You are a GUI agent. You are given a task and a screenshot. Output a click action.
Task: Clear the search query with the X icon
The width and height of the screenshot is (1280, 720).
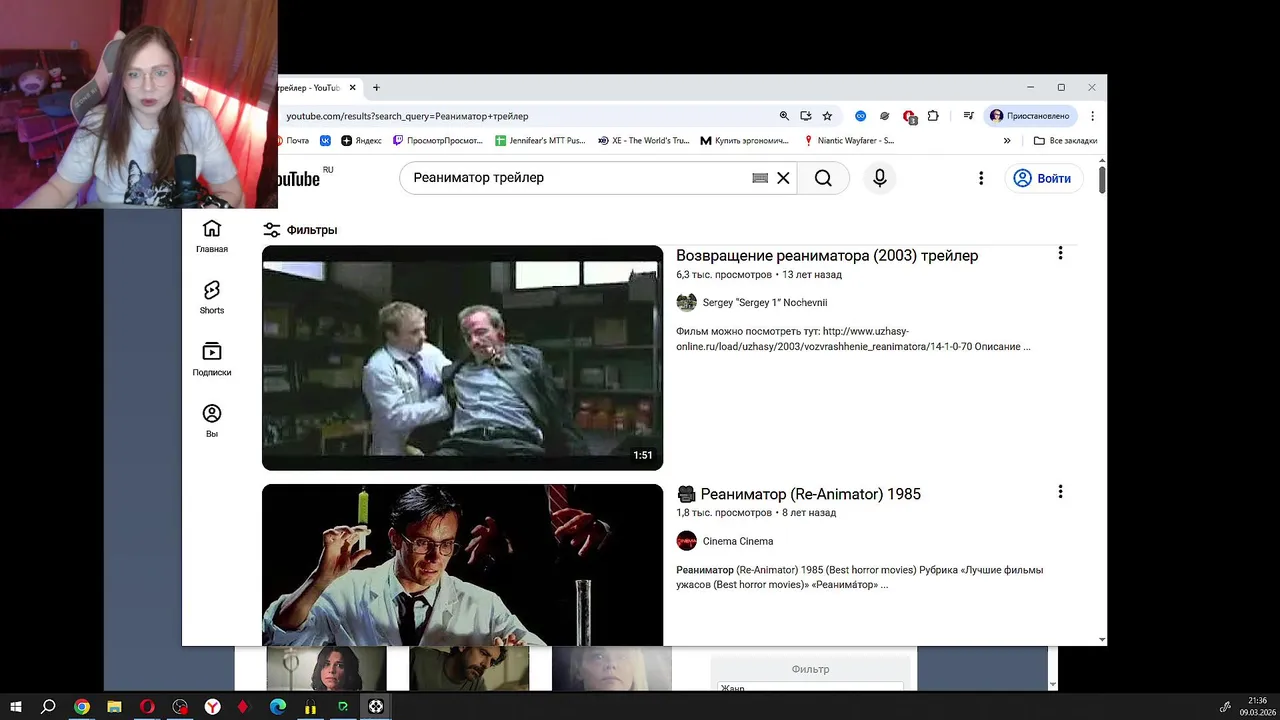tap(783, 178)
